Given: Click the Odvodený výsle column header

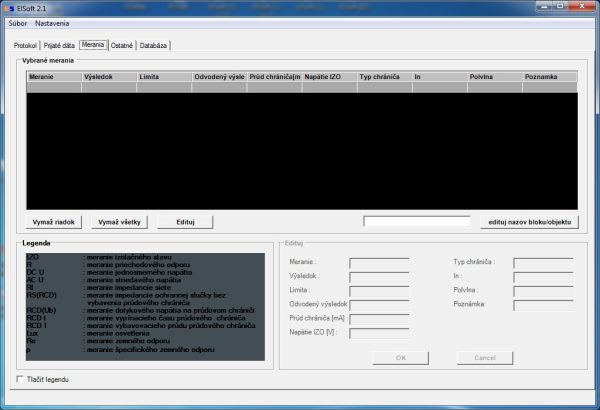Looking at the screenshot, I should click(219, 77).
